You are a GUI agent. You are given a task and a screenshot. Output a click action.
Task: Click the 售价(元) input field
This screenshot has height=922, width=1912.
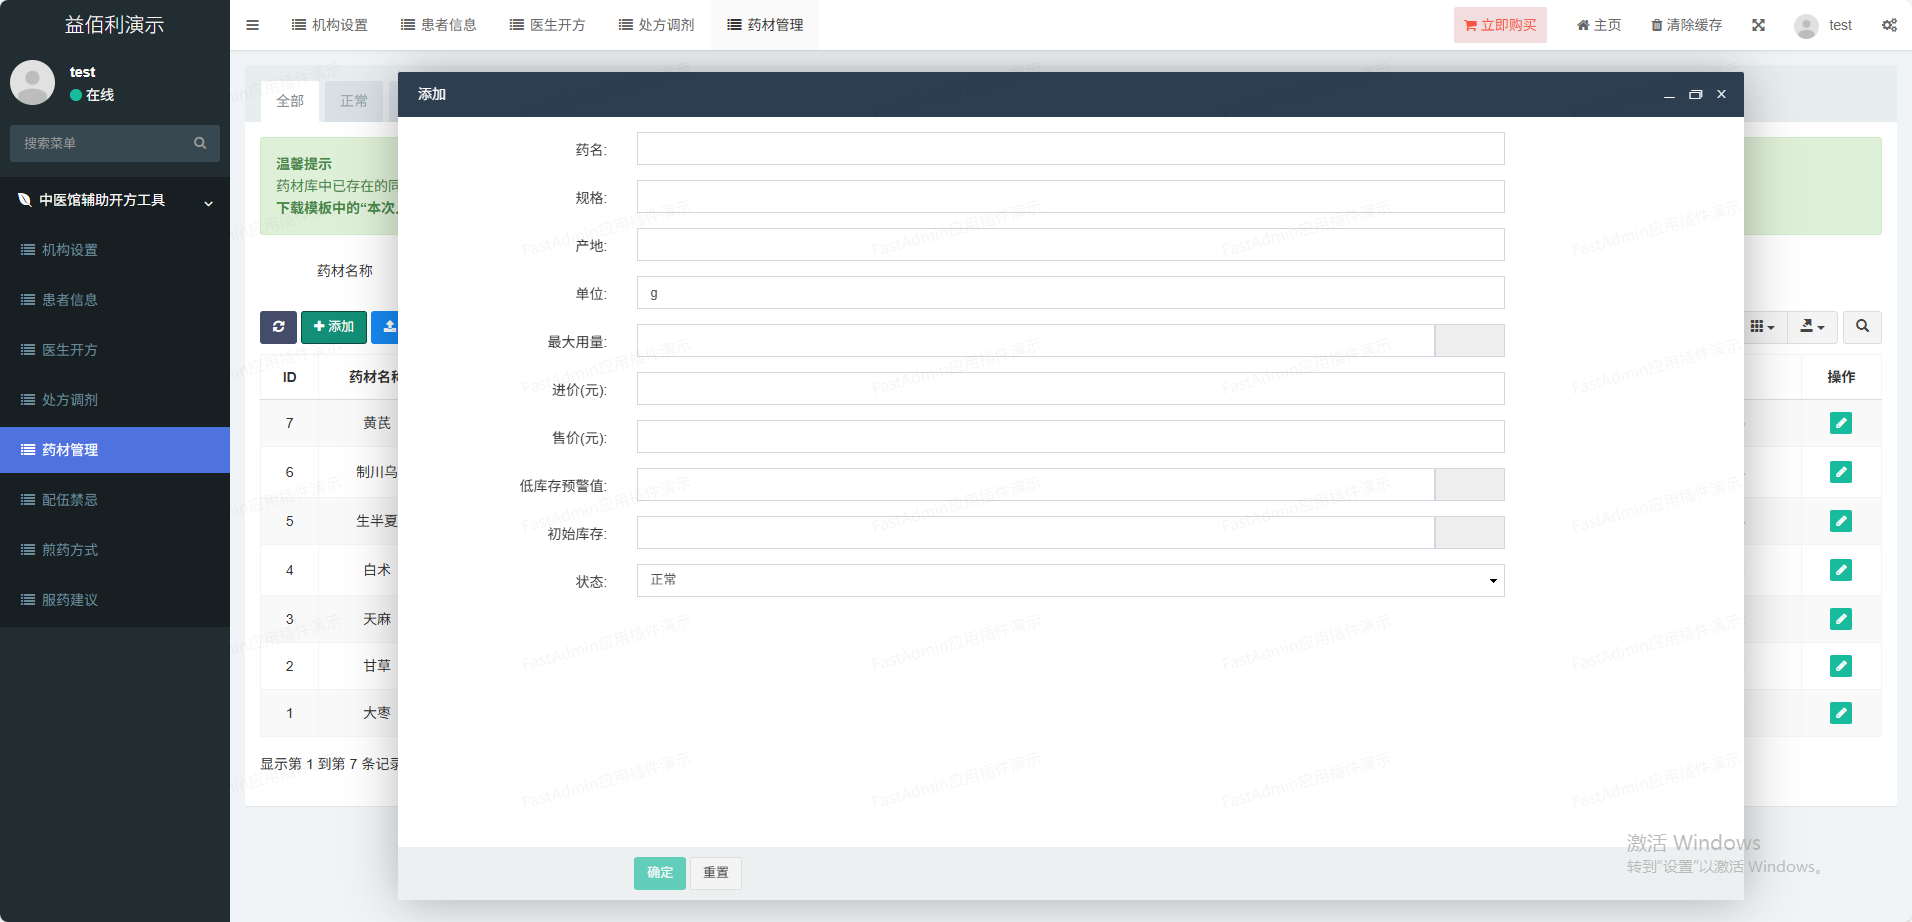click(x=1070, y=437)
